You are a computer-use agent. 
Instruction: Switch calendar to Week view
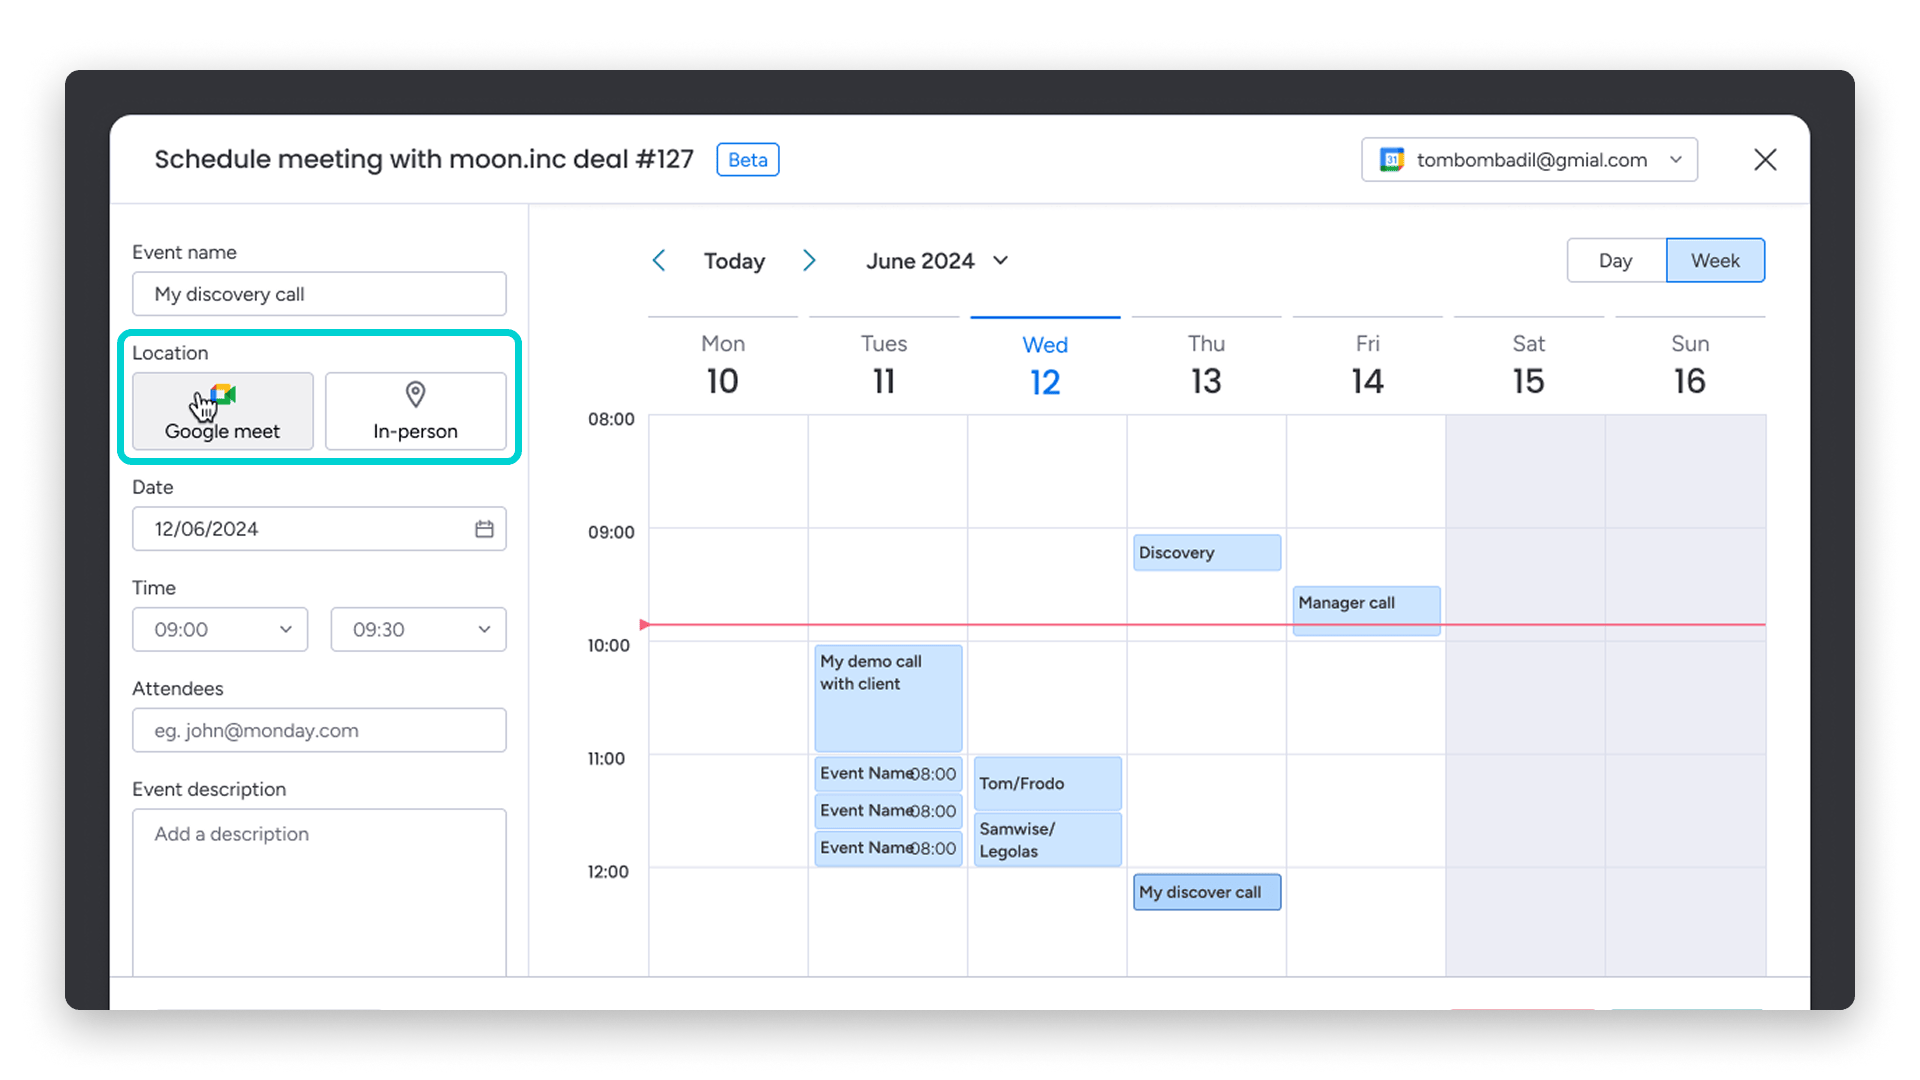[x=1715, y=261]
